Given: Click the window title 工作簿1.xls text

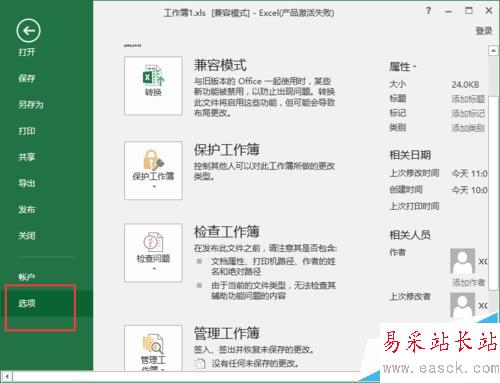Looking at the screenshot, I should click(184, 13).
